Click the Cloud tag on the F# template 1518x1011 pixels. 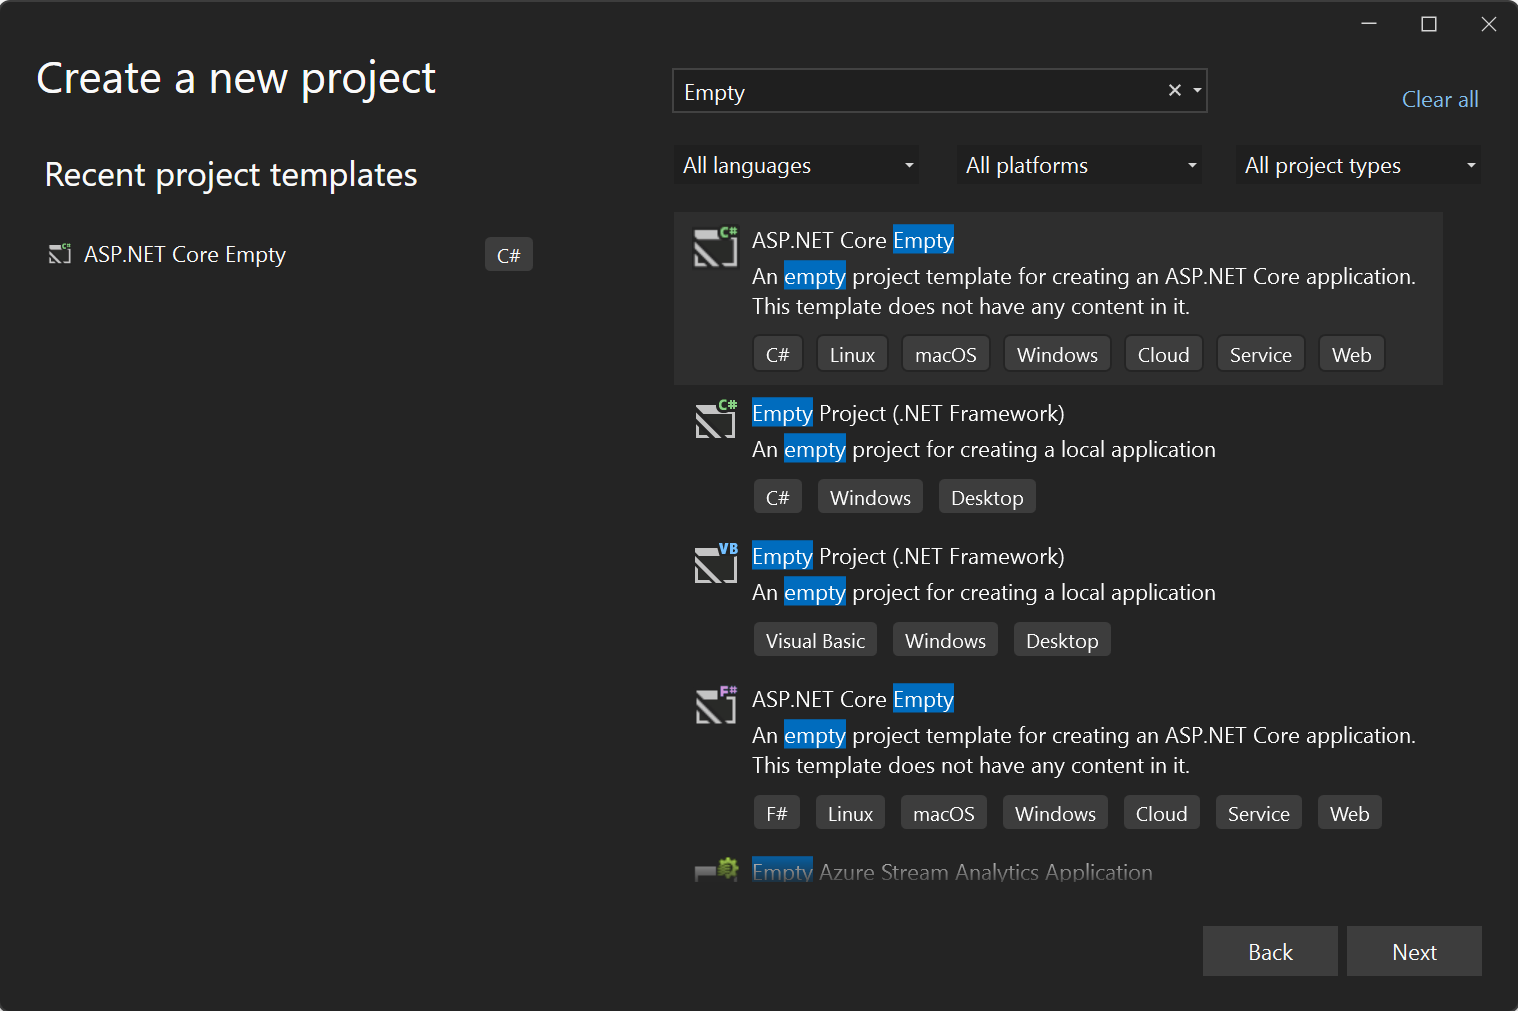pyautogui.click(x=1162, y=813)
